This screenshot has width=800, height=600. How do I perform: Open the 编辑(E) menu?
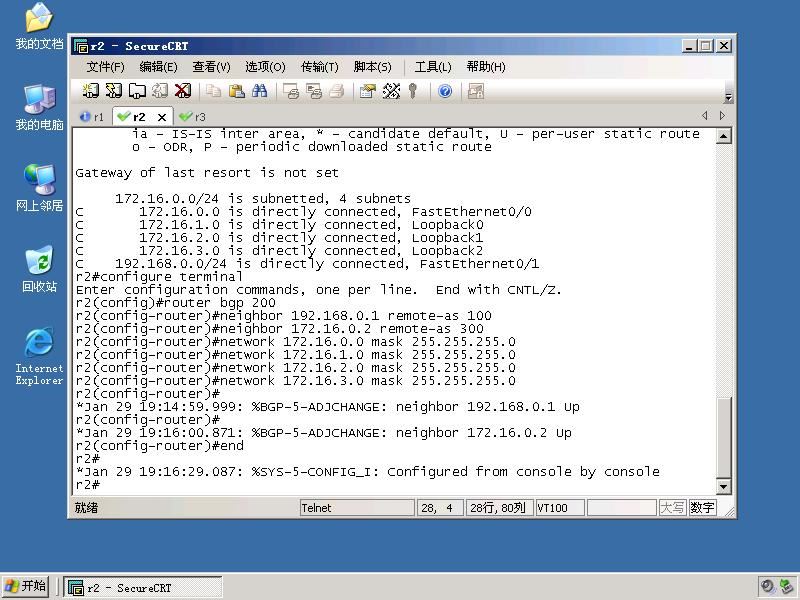158,67
